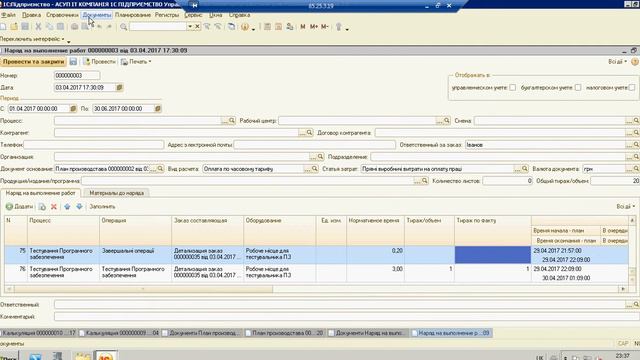Add a row with Додати button
The width and height of the screenshot is (640, 360).
(19, 207)
